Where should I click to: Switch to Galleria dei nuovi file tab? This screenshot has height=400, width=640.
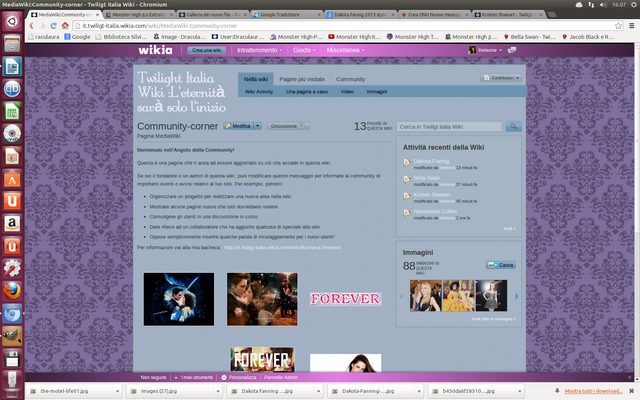[x=213, y=14]
